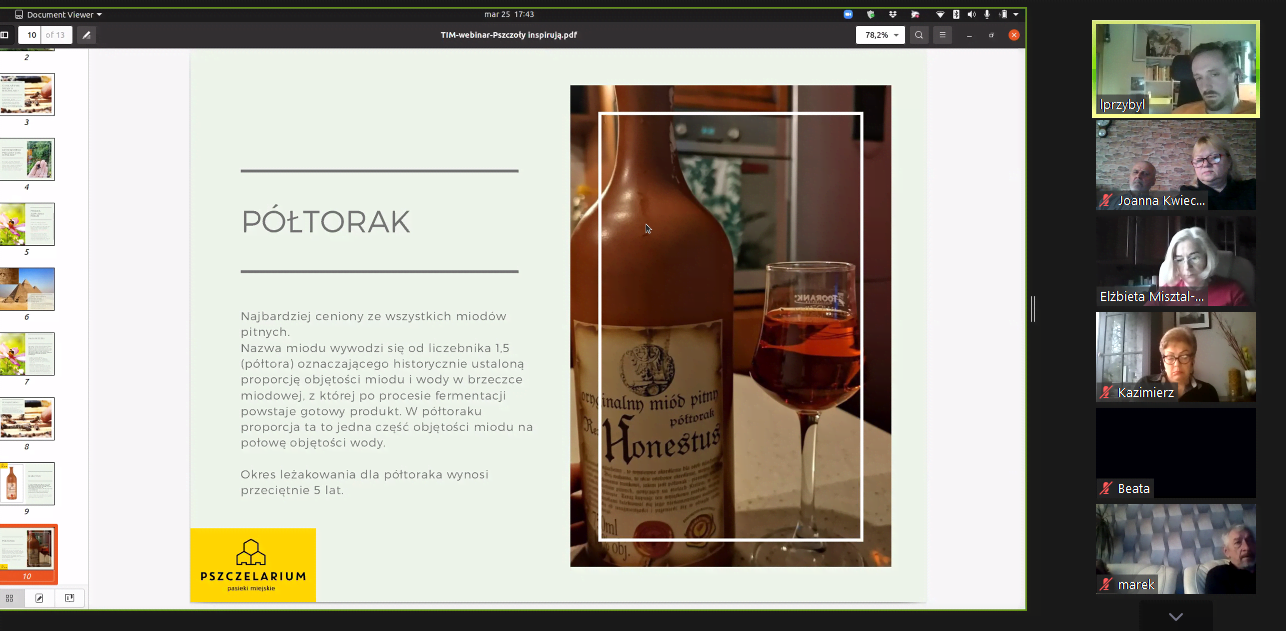The image size is (1286, 631).
Task: Select page 6 thumbnail with pyramids
Action: (x=27, y=289)
